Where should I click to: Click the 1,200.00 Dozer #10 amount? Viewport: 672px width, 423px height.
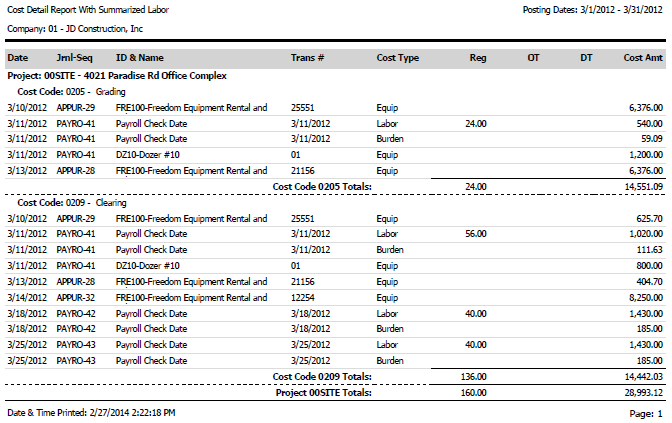coord(646,155)
